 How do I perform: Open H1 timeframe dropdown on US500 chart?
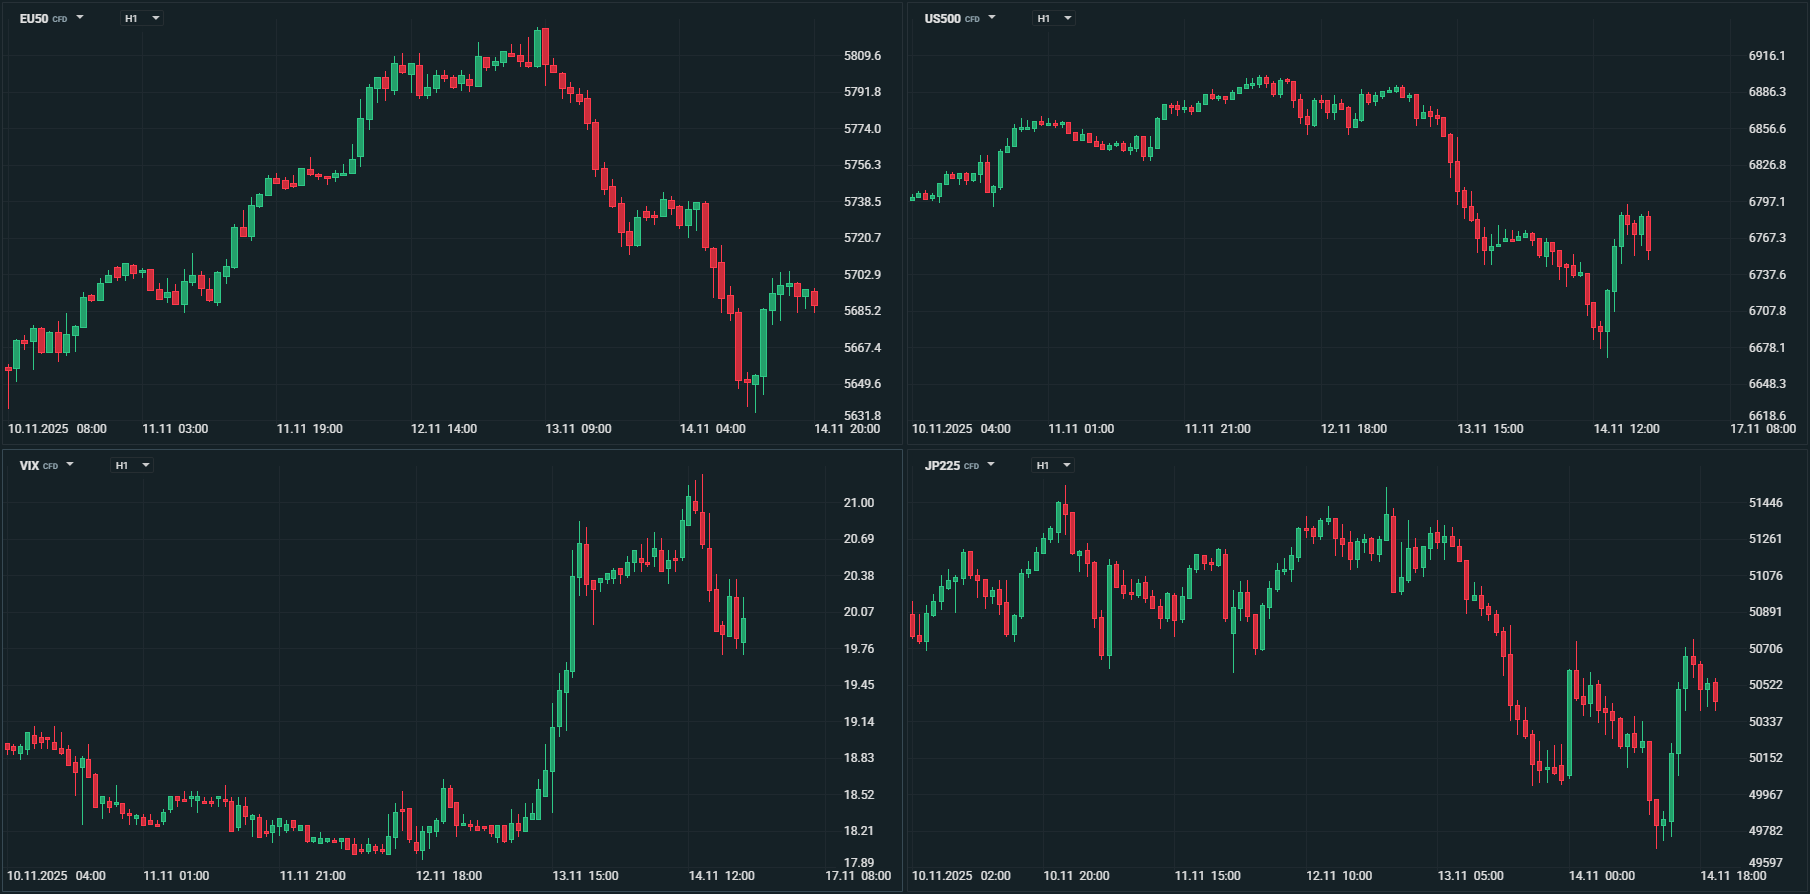tap(1054, 18)
